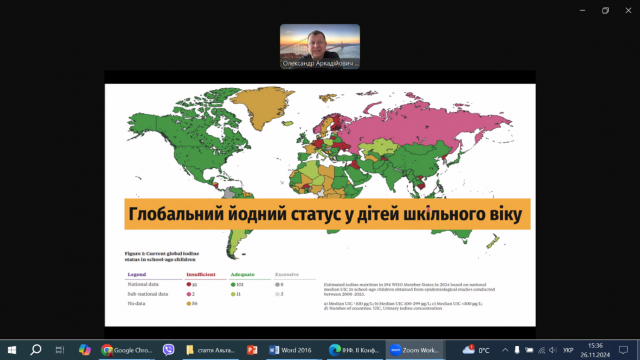This screenshot has width=640, height=360.
Task: Switch to Edge 'ІНФ. II Конф...' window
Action: [x=355, y=350]
